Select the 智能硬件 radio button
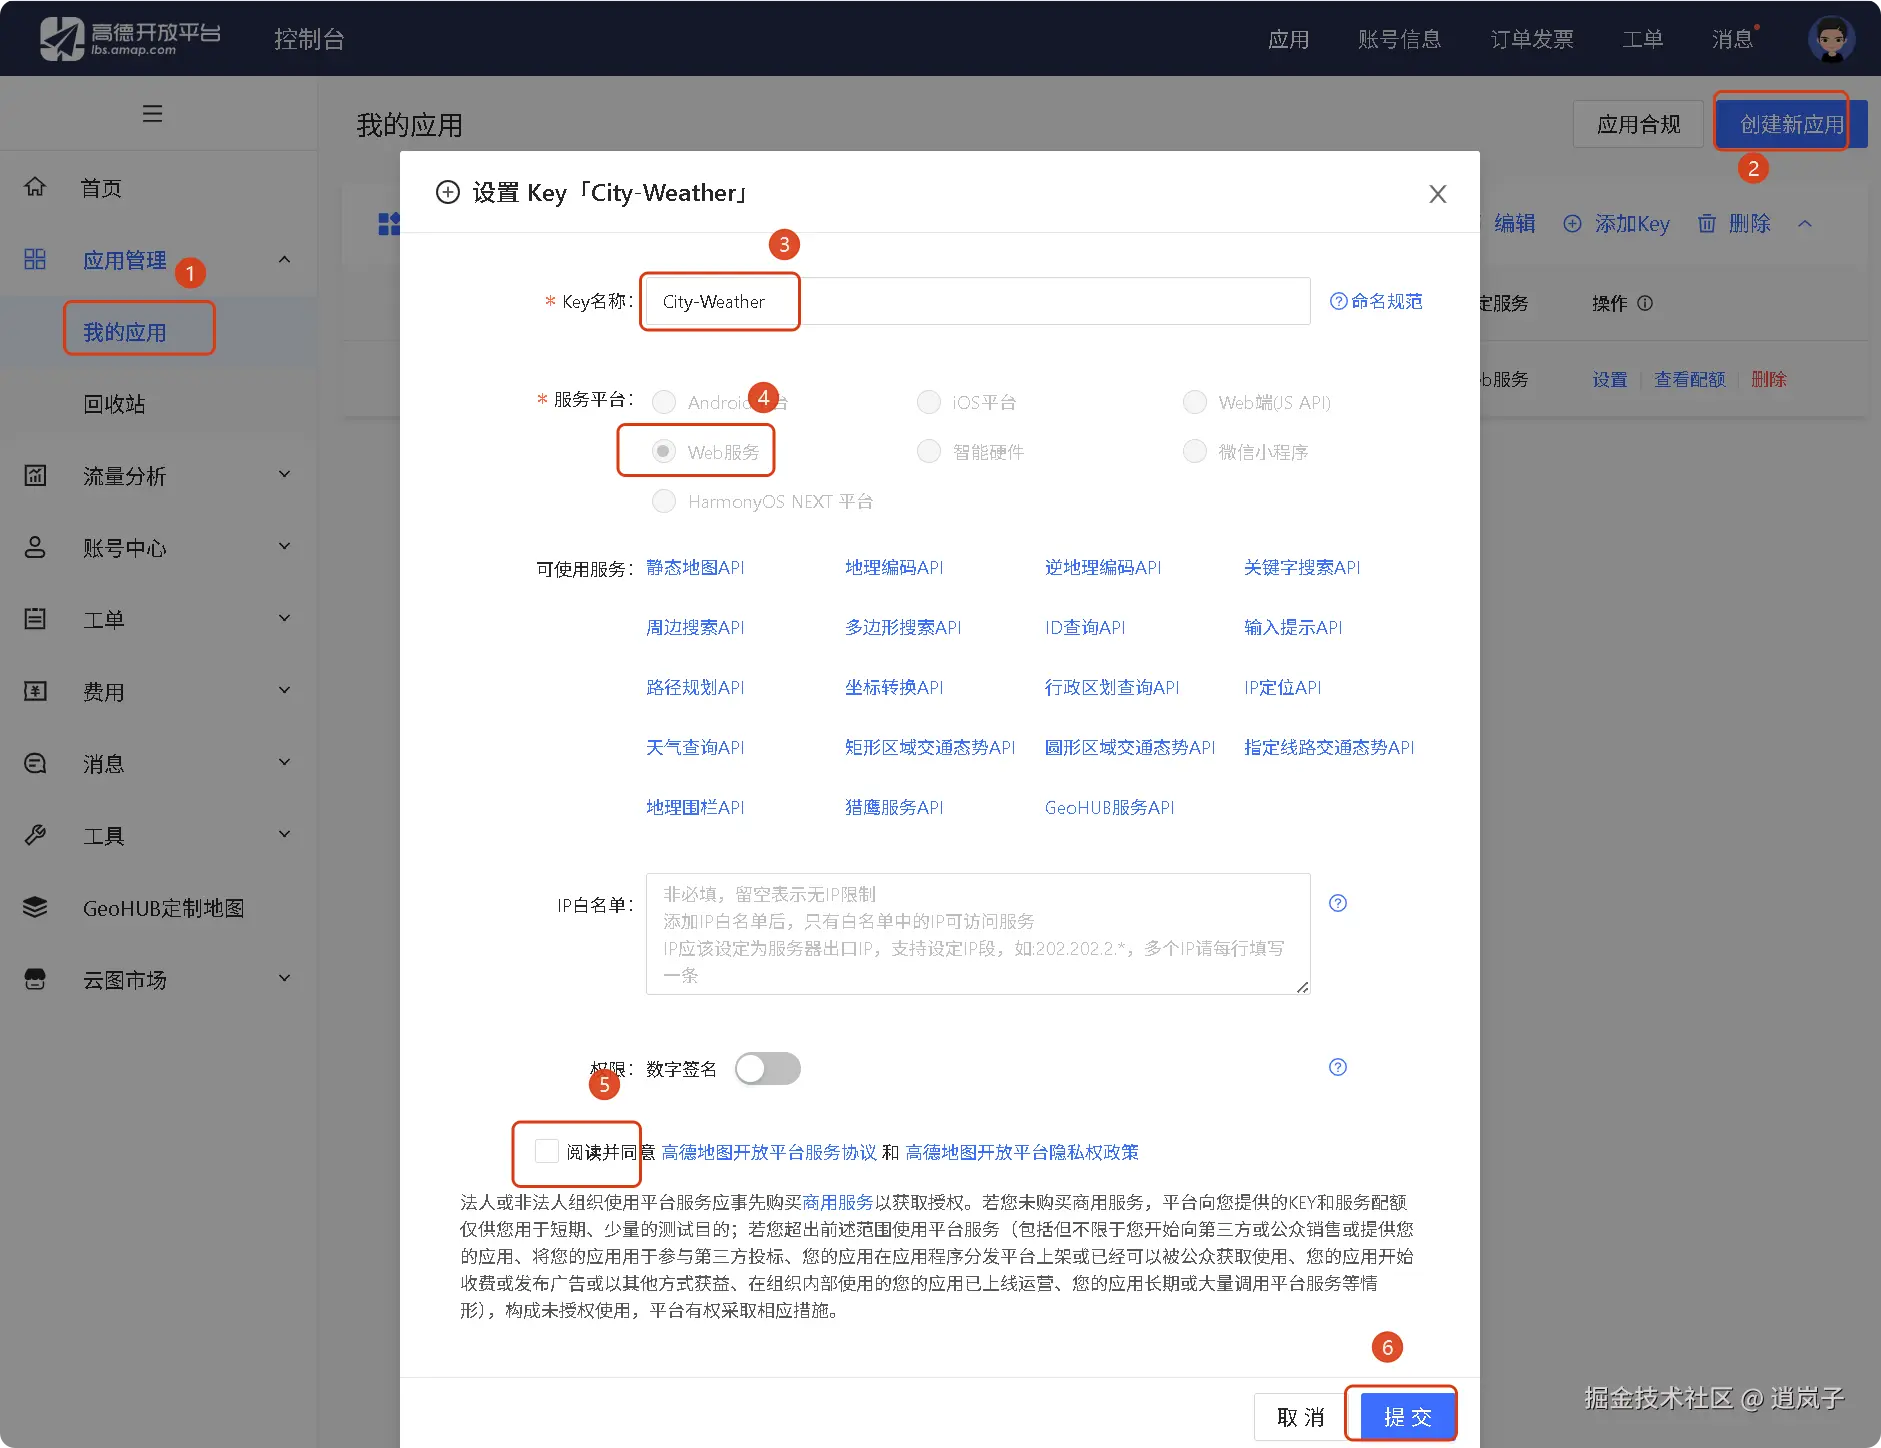 [x=929, y=452]
